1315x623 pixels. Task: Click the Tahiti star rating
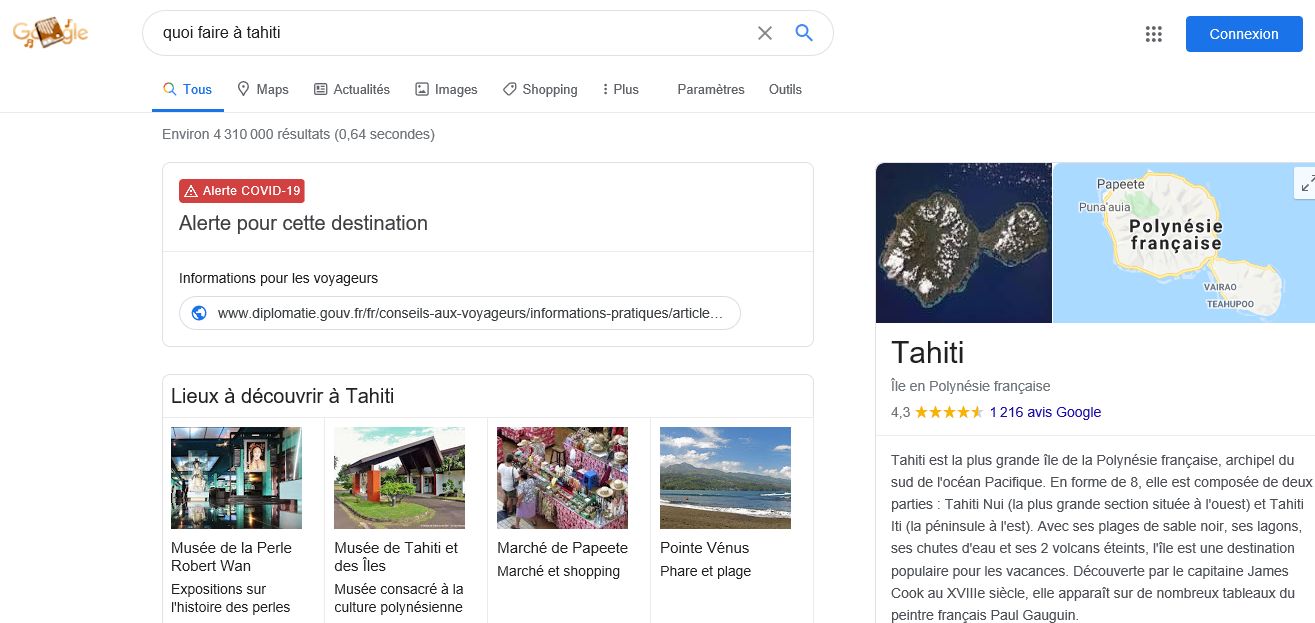(948, 412)
